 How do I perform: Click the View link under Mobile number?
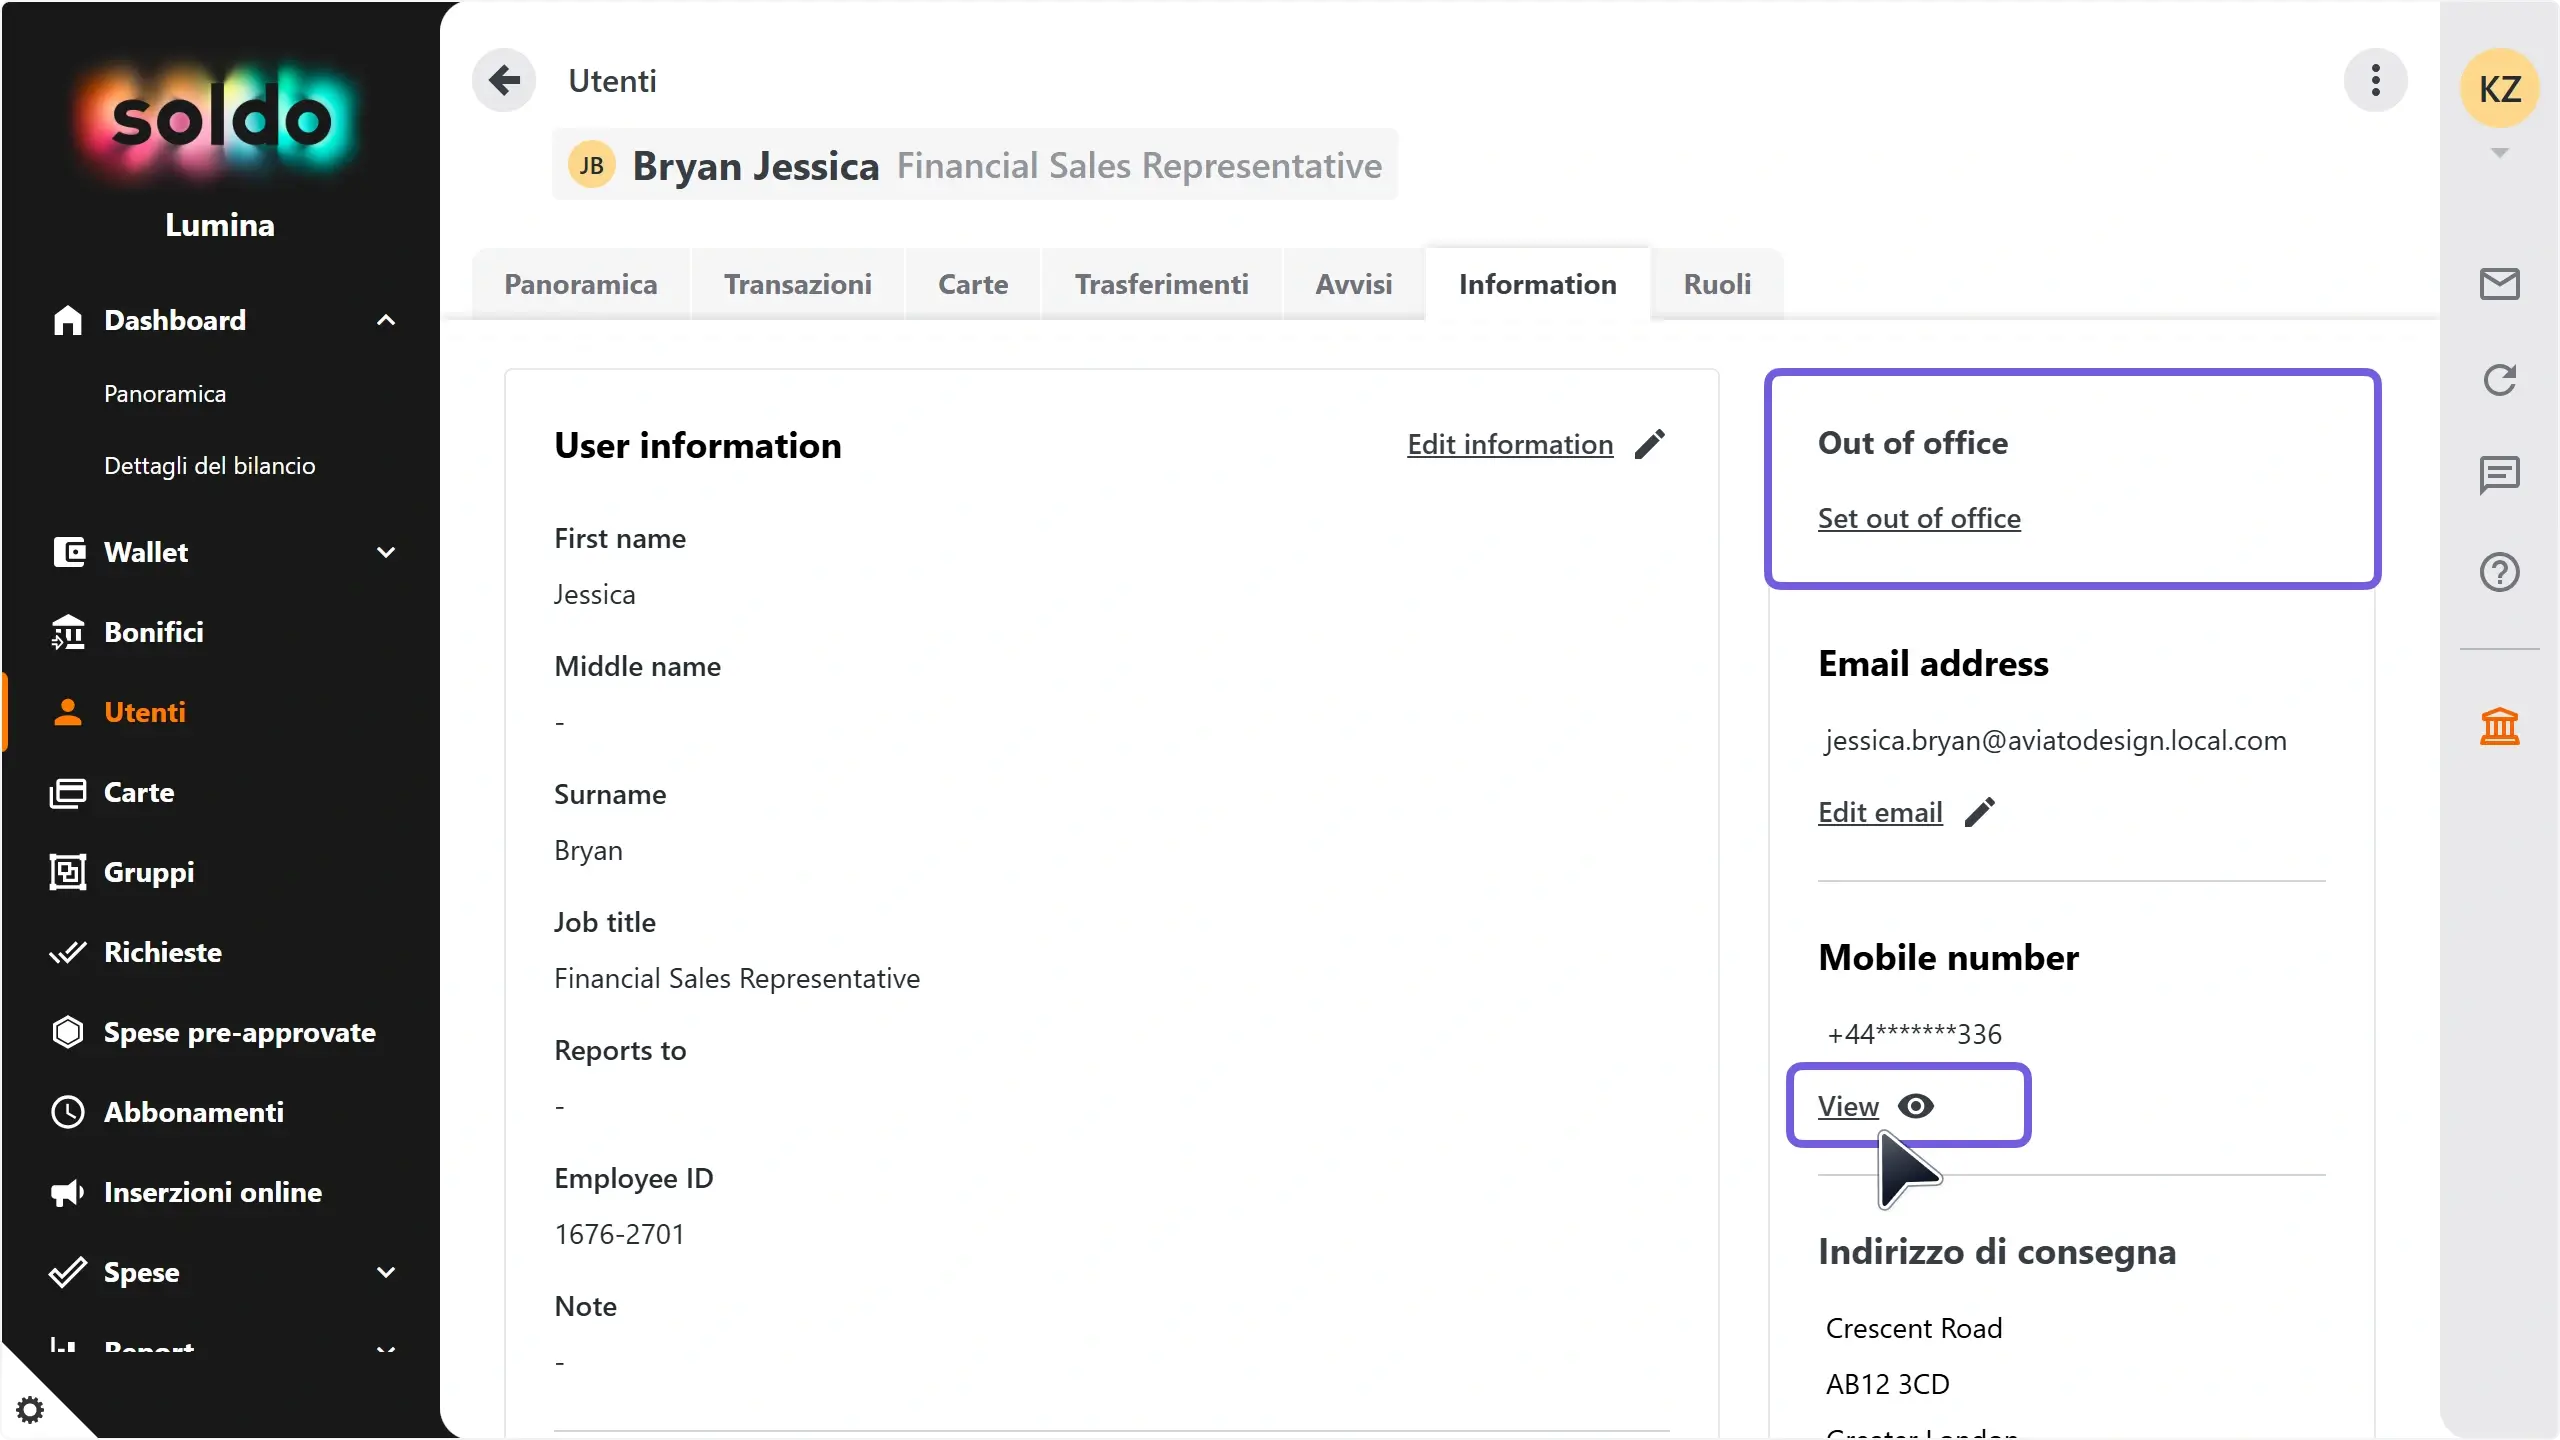click(1848, 1106)
